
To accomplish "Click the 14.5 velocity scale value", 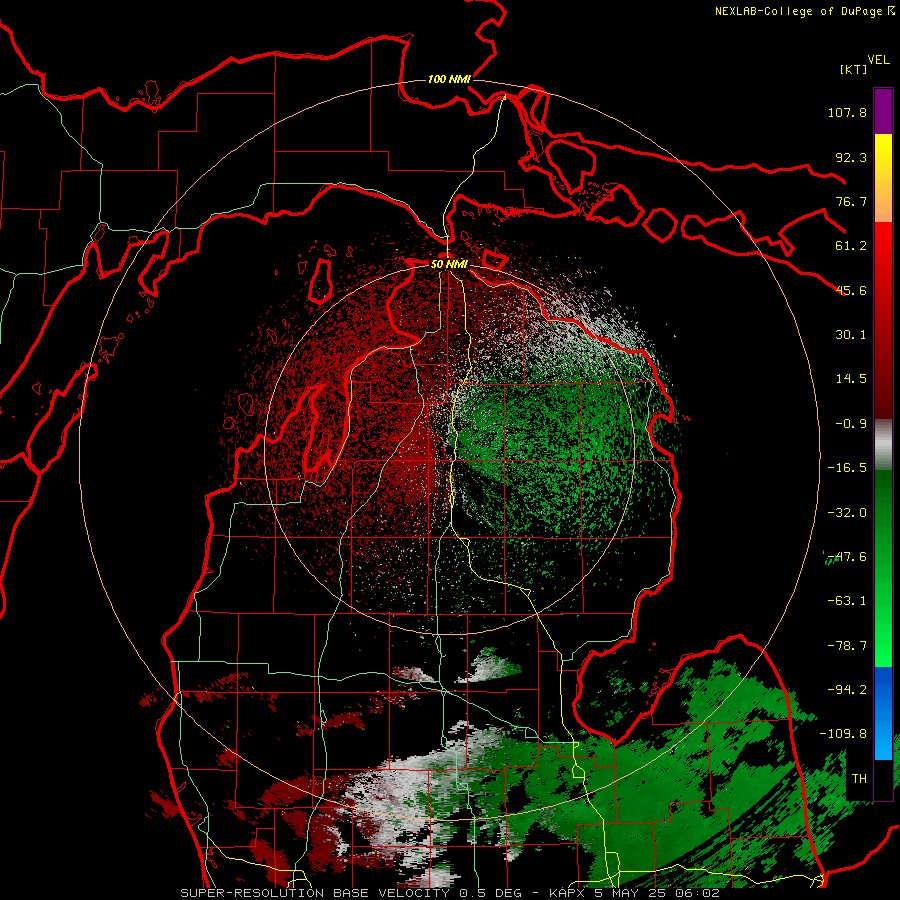I will [x=851, y=379].
